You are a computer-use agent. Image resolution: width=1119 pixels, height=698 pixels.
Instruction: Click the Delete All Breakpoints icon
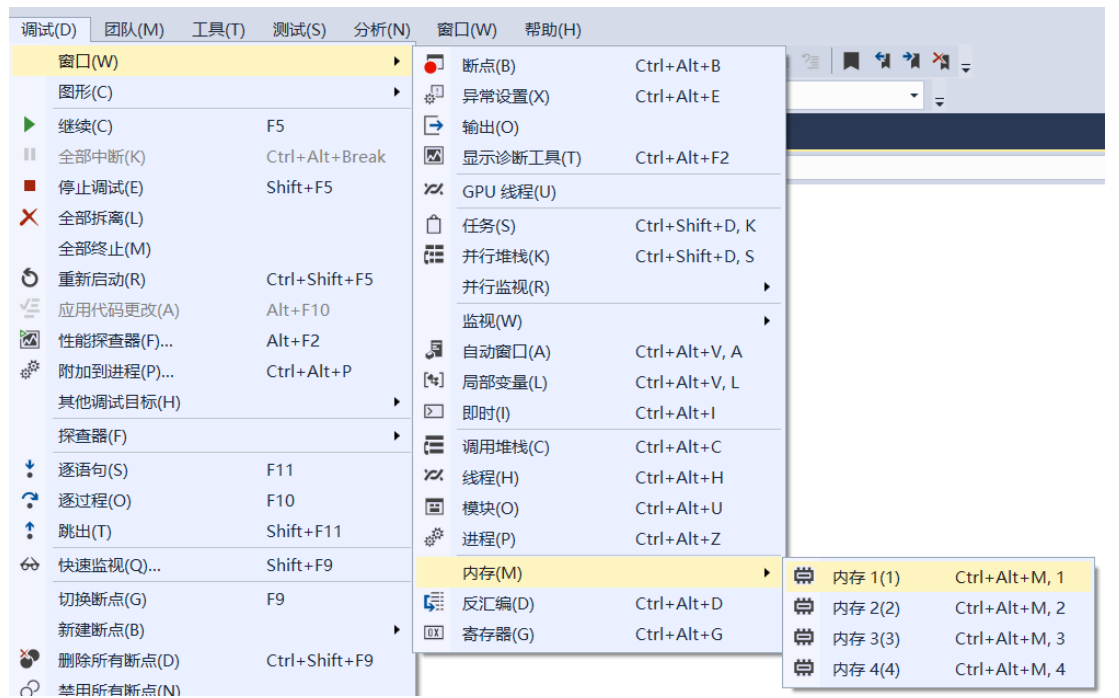pos(29,659)
